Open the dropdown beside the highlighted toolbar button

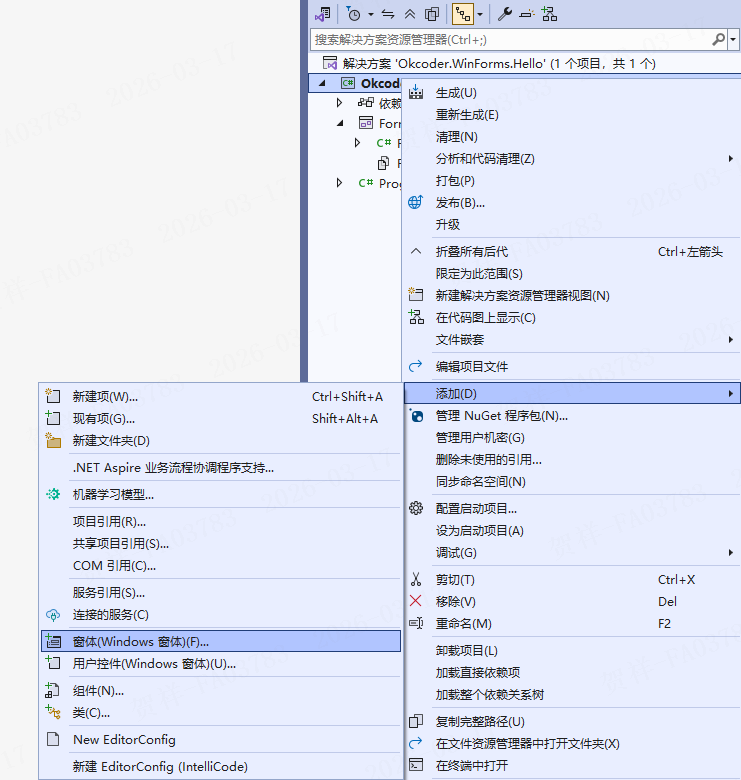[480, 14]
